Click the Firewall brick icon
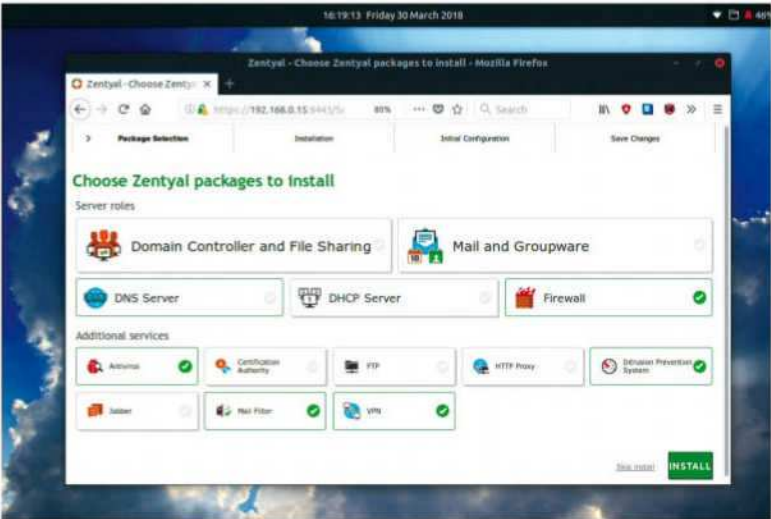 pos(525,298)
